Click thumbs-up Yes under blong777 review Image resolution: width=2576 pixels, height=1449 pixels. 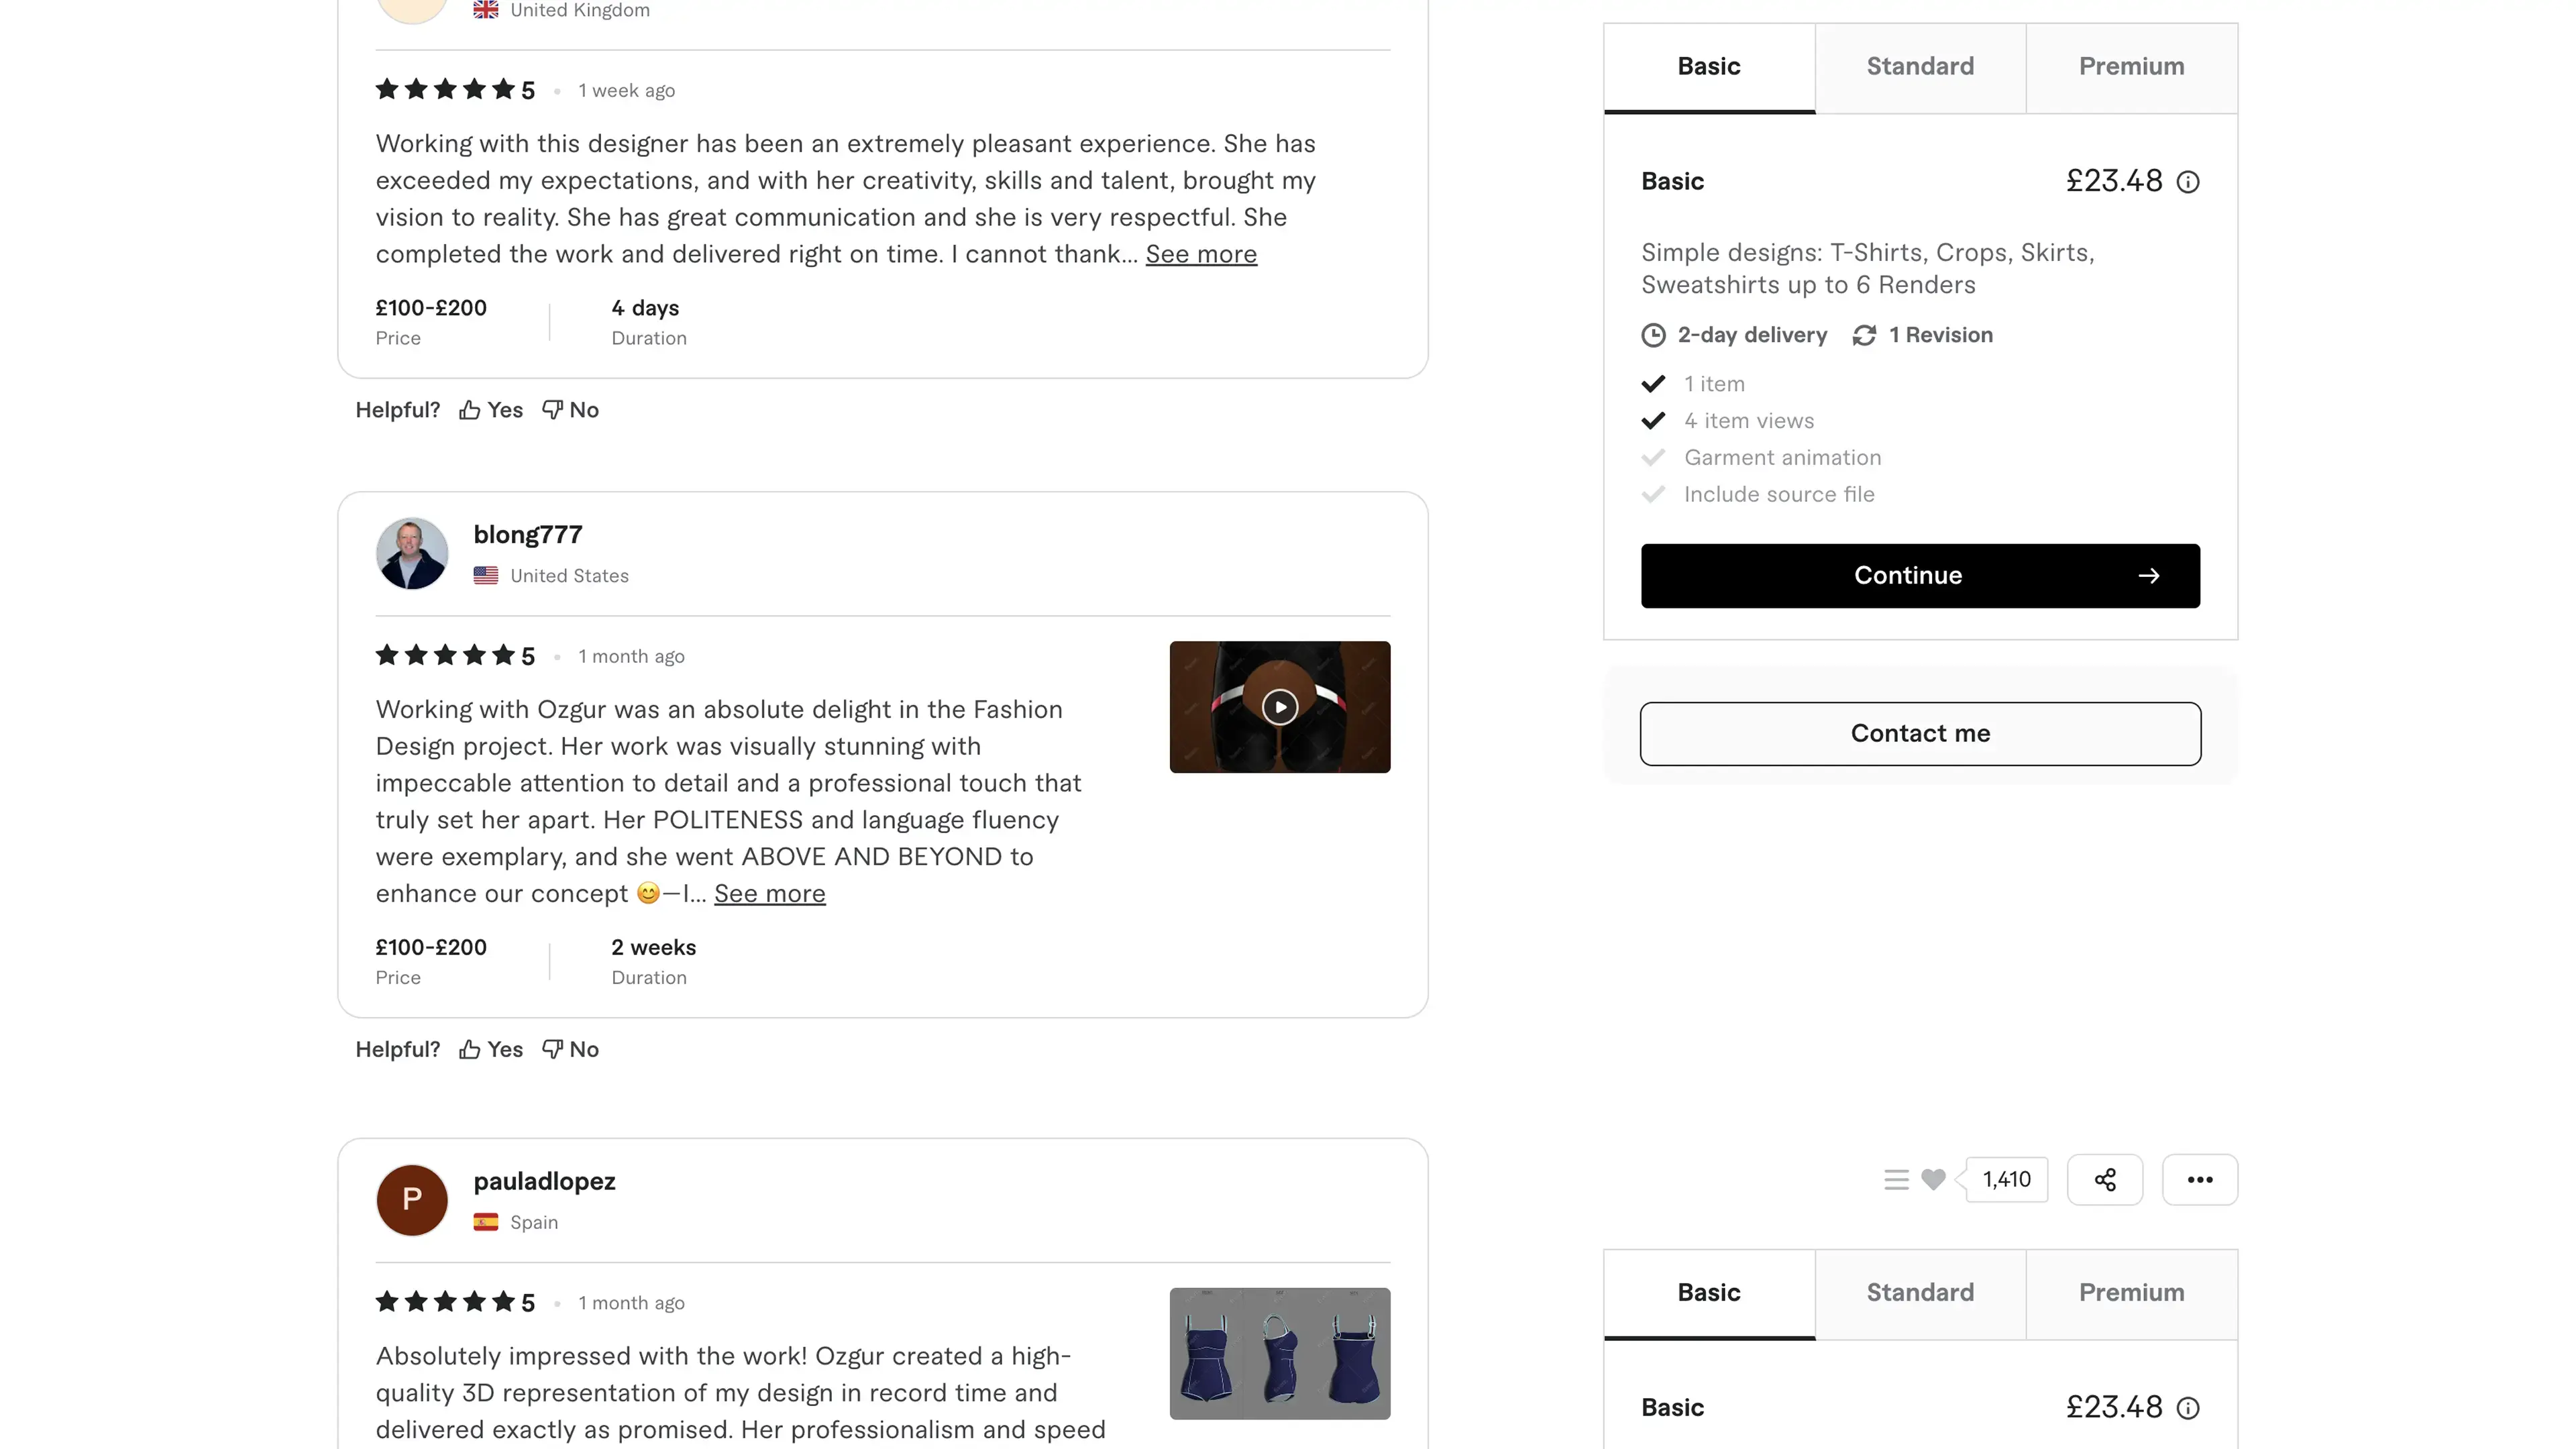click(x=491, y=1049)
